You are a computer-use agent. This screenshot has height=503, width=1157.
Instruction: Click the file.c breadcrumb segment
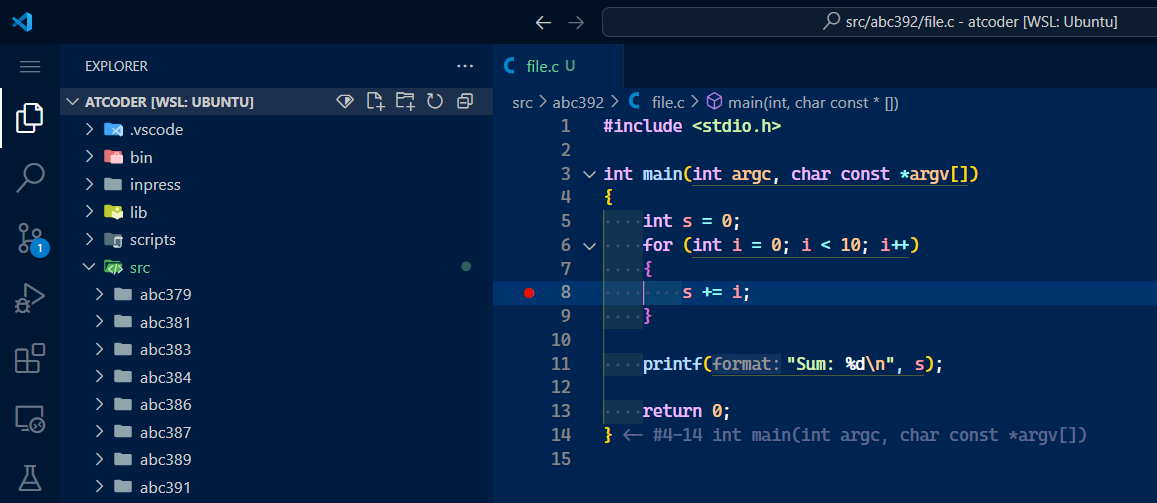(x=669, y=103)
